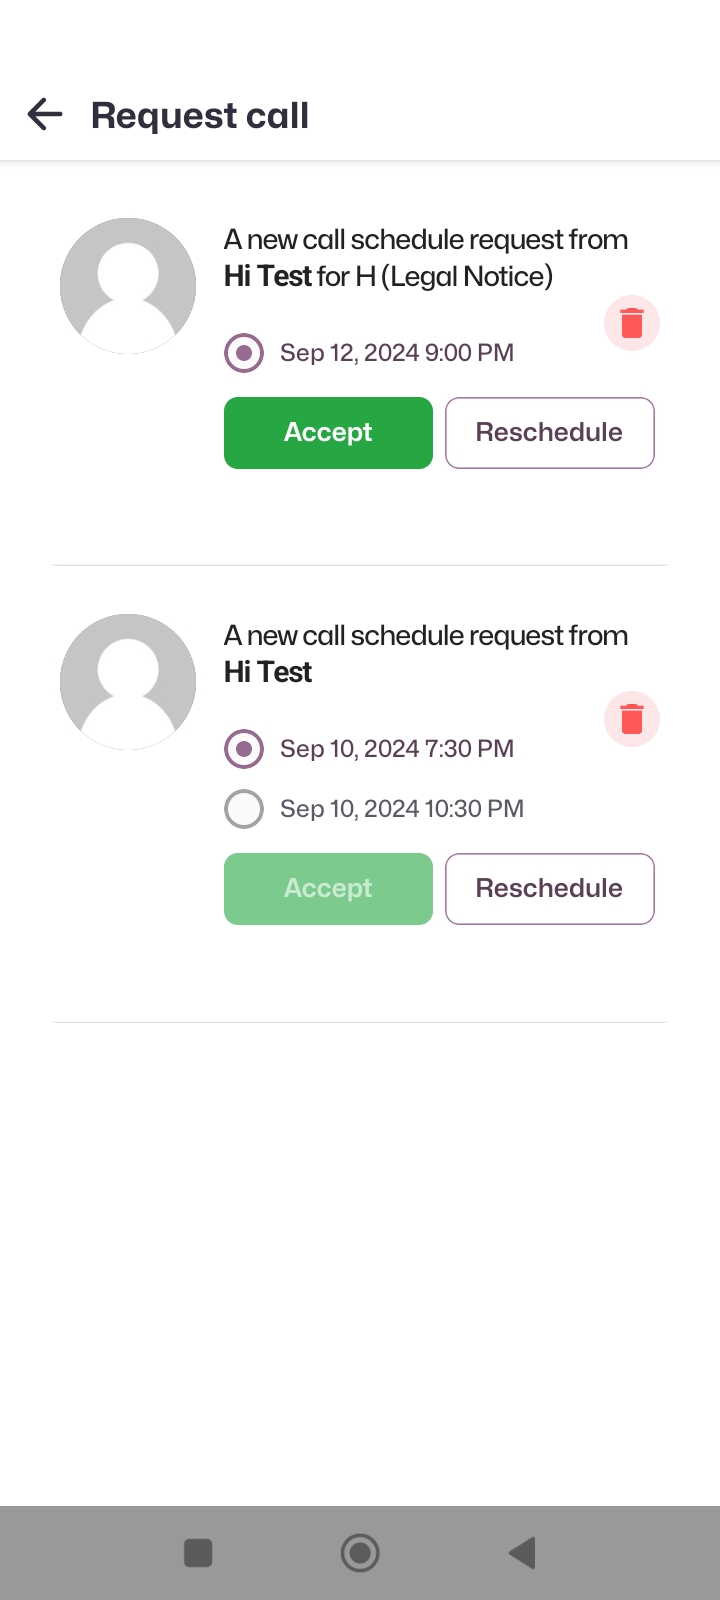Tap the Sep 12, 2024 9:00 PM label
Screen dimensions: 720x1600
pyautogui.click(x=397, y=353)
